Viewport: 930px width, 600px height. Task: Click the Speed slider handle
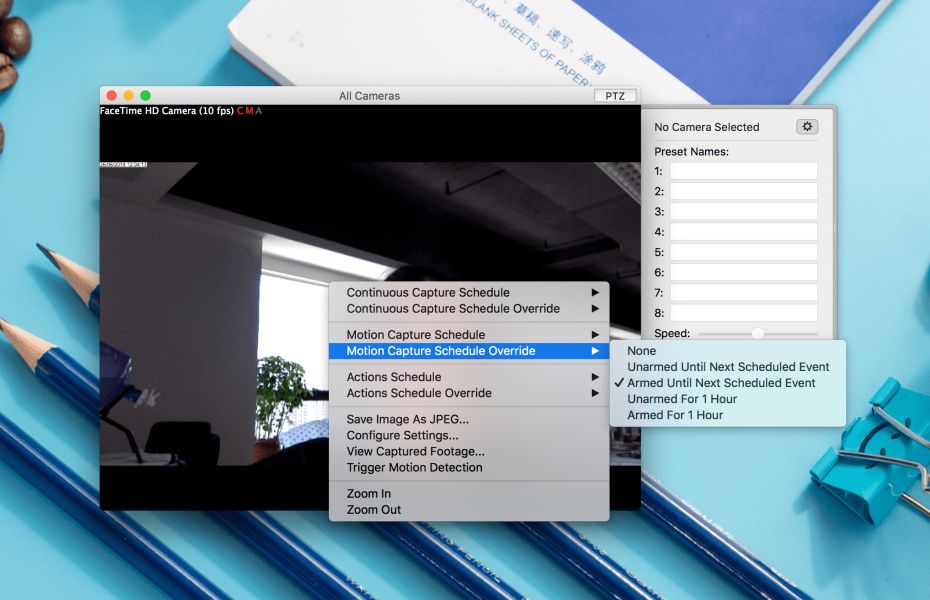(757, 334)
